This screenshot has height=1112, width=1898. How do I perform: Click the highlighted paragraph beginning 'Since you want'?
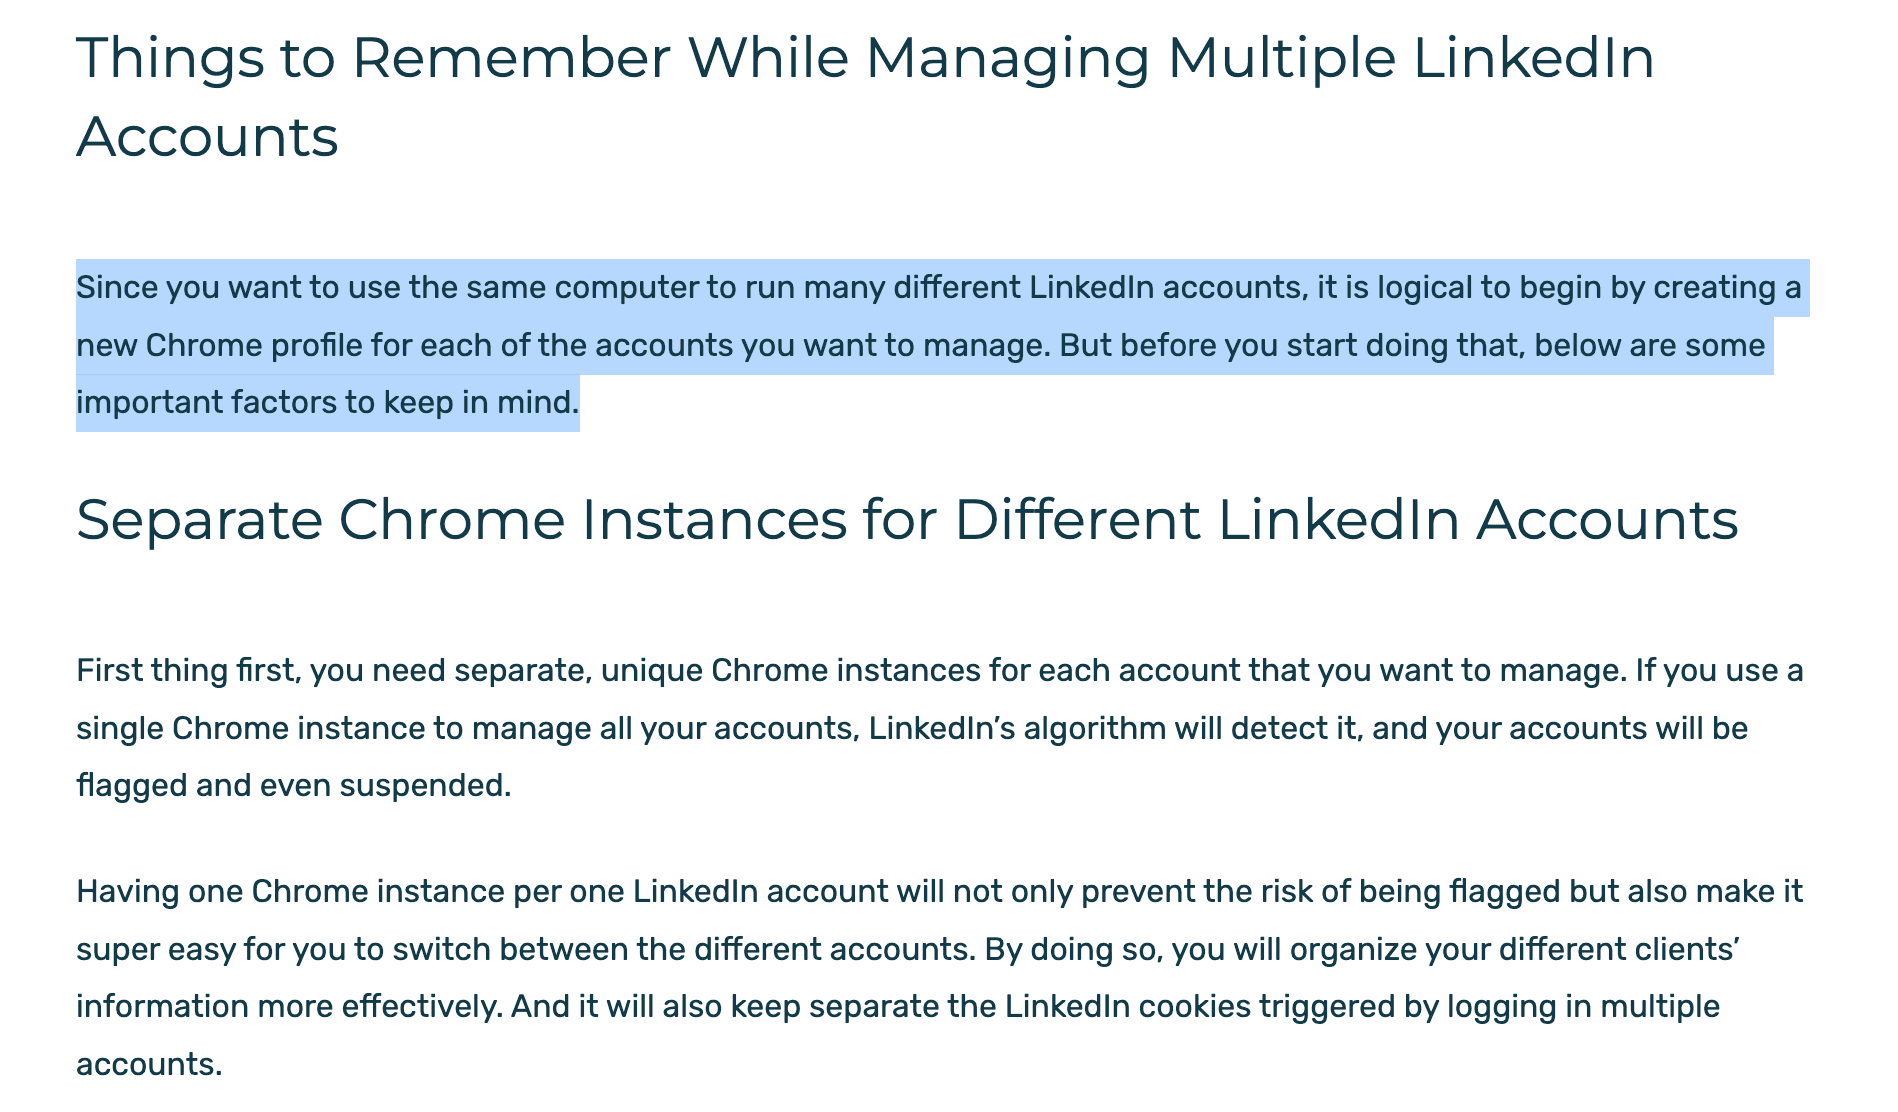(x=942, y=345)
